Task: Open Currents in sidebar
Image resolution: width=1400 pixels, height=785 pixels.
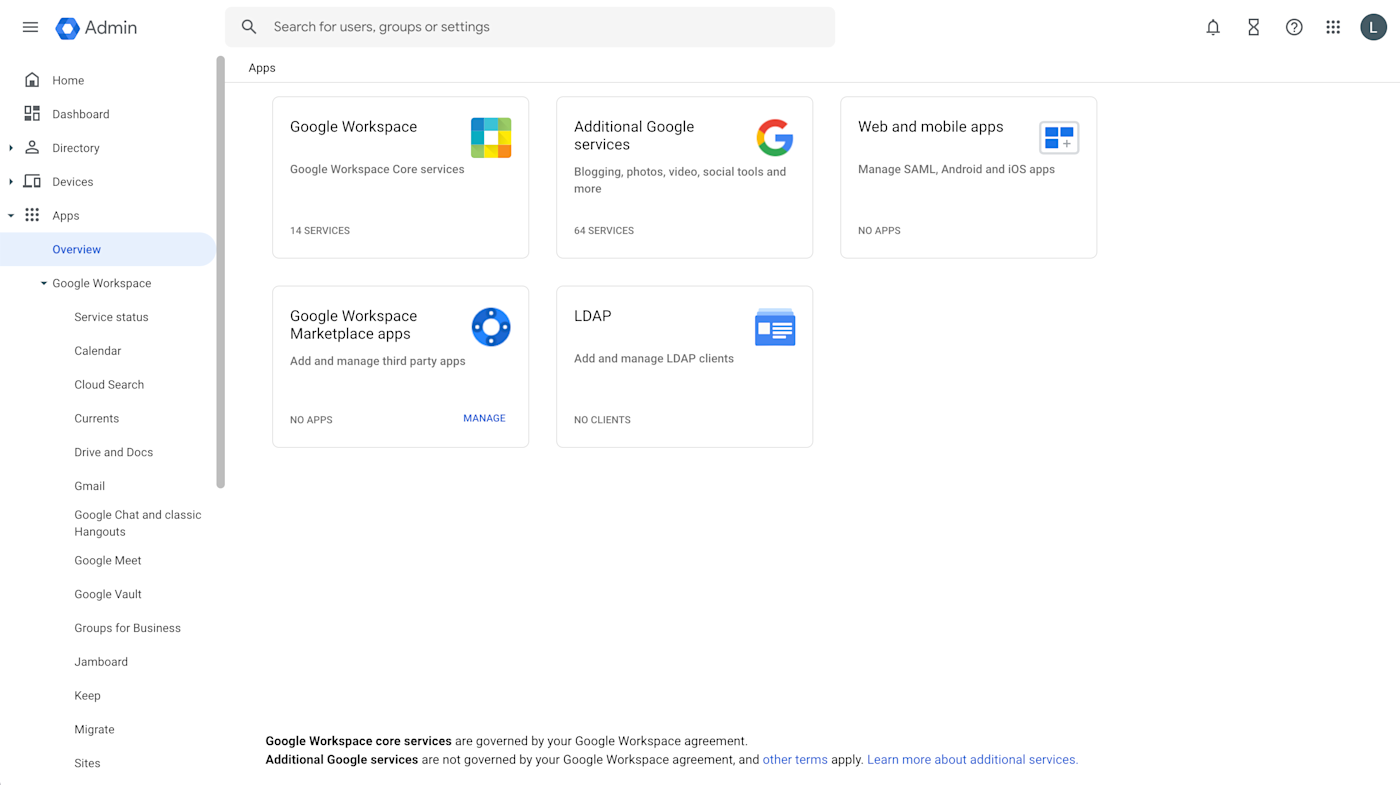Action: tap(96, 419)
